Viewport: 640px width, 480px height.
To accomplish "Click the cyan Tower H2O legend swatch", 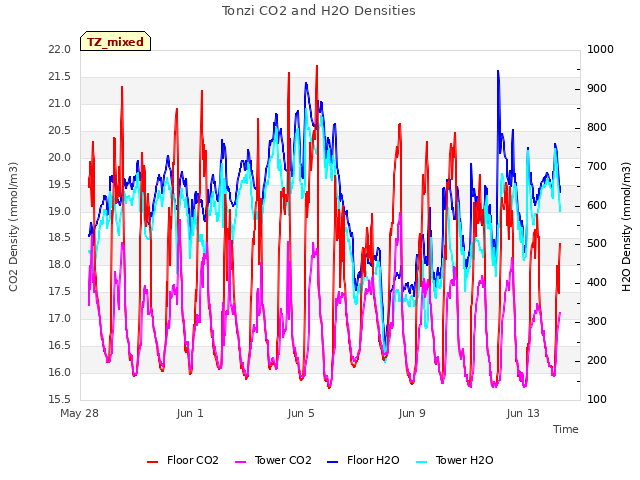I will [422, 462].
